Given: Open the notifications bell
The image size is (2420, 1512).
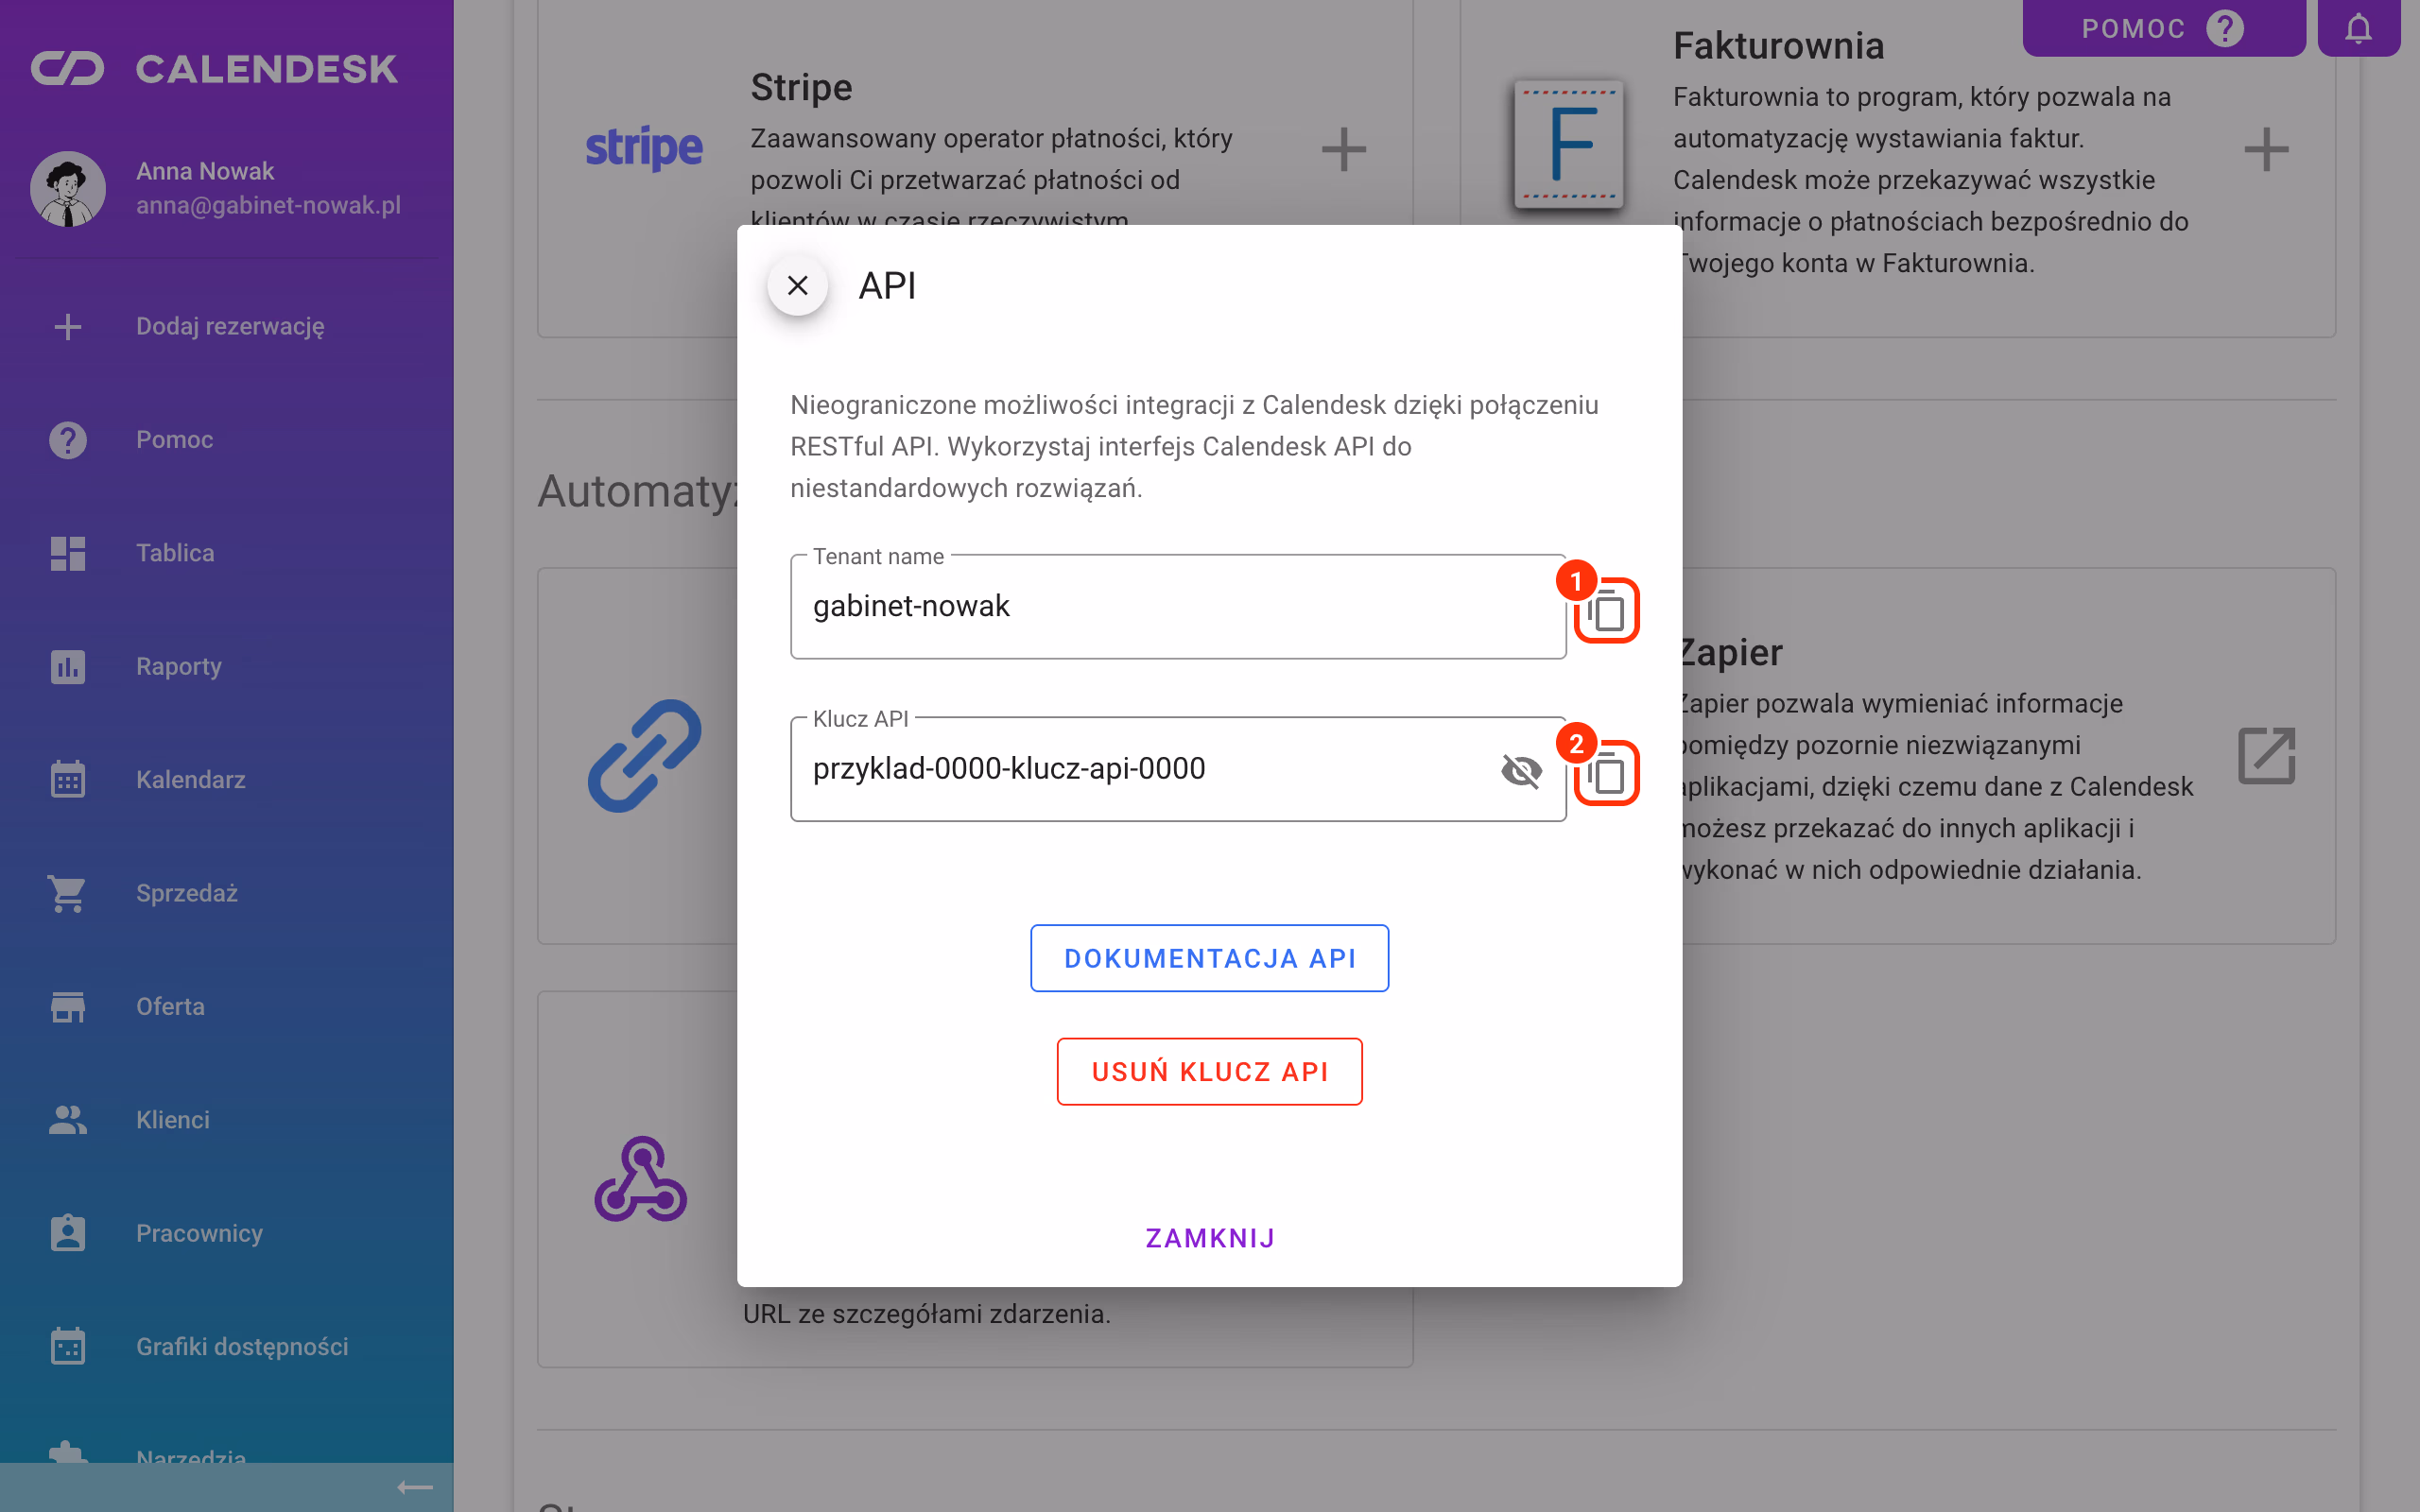Looking at the screenshot, I should click(x=2358, y=28).
